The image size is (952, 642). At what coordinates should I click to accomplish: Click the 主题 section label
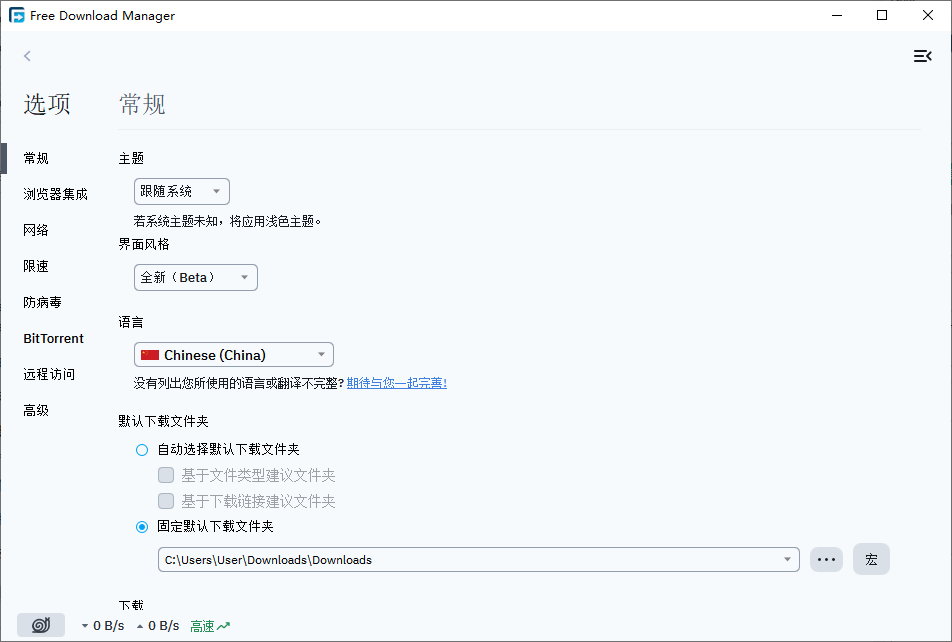point(131,159)
